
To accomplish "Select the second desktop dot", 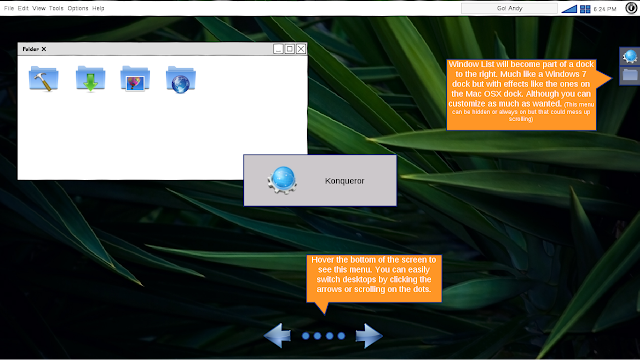I will coord(318,336).
